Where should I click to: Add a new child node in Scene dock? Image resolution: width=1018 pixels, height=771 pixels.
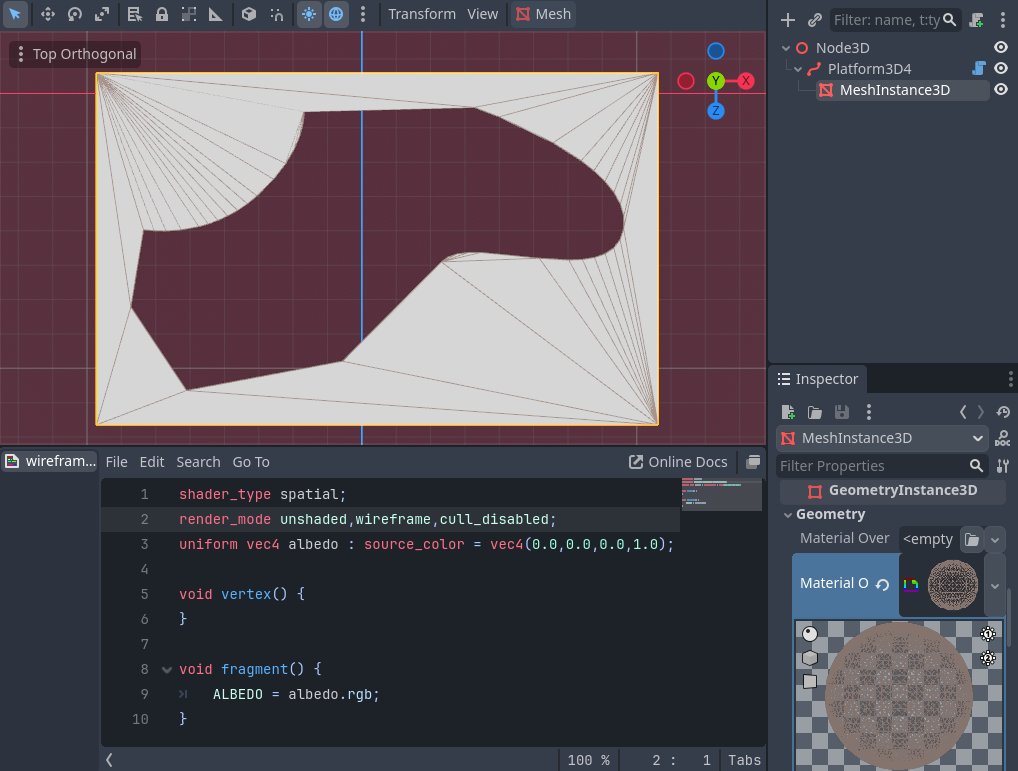point(788,20)
